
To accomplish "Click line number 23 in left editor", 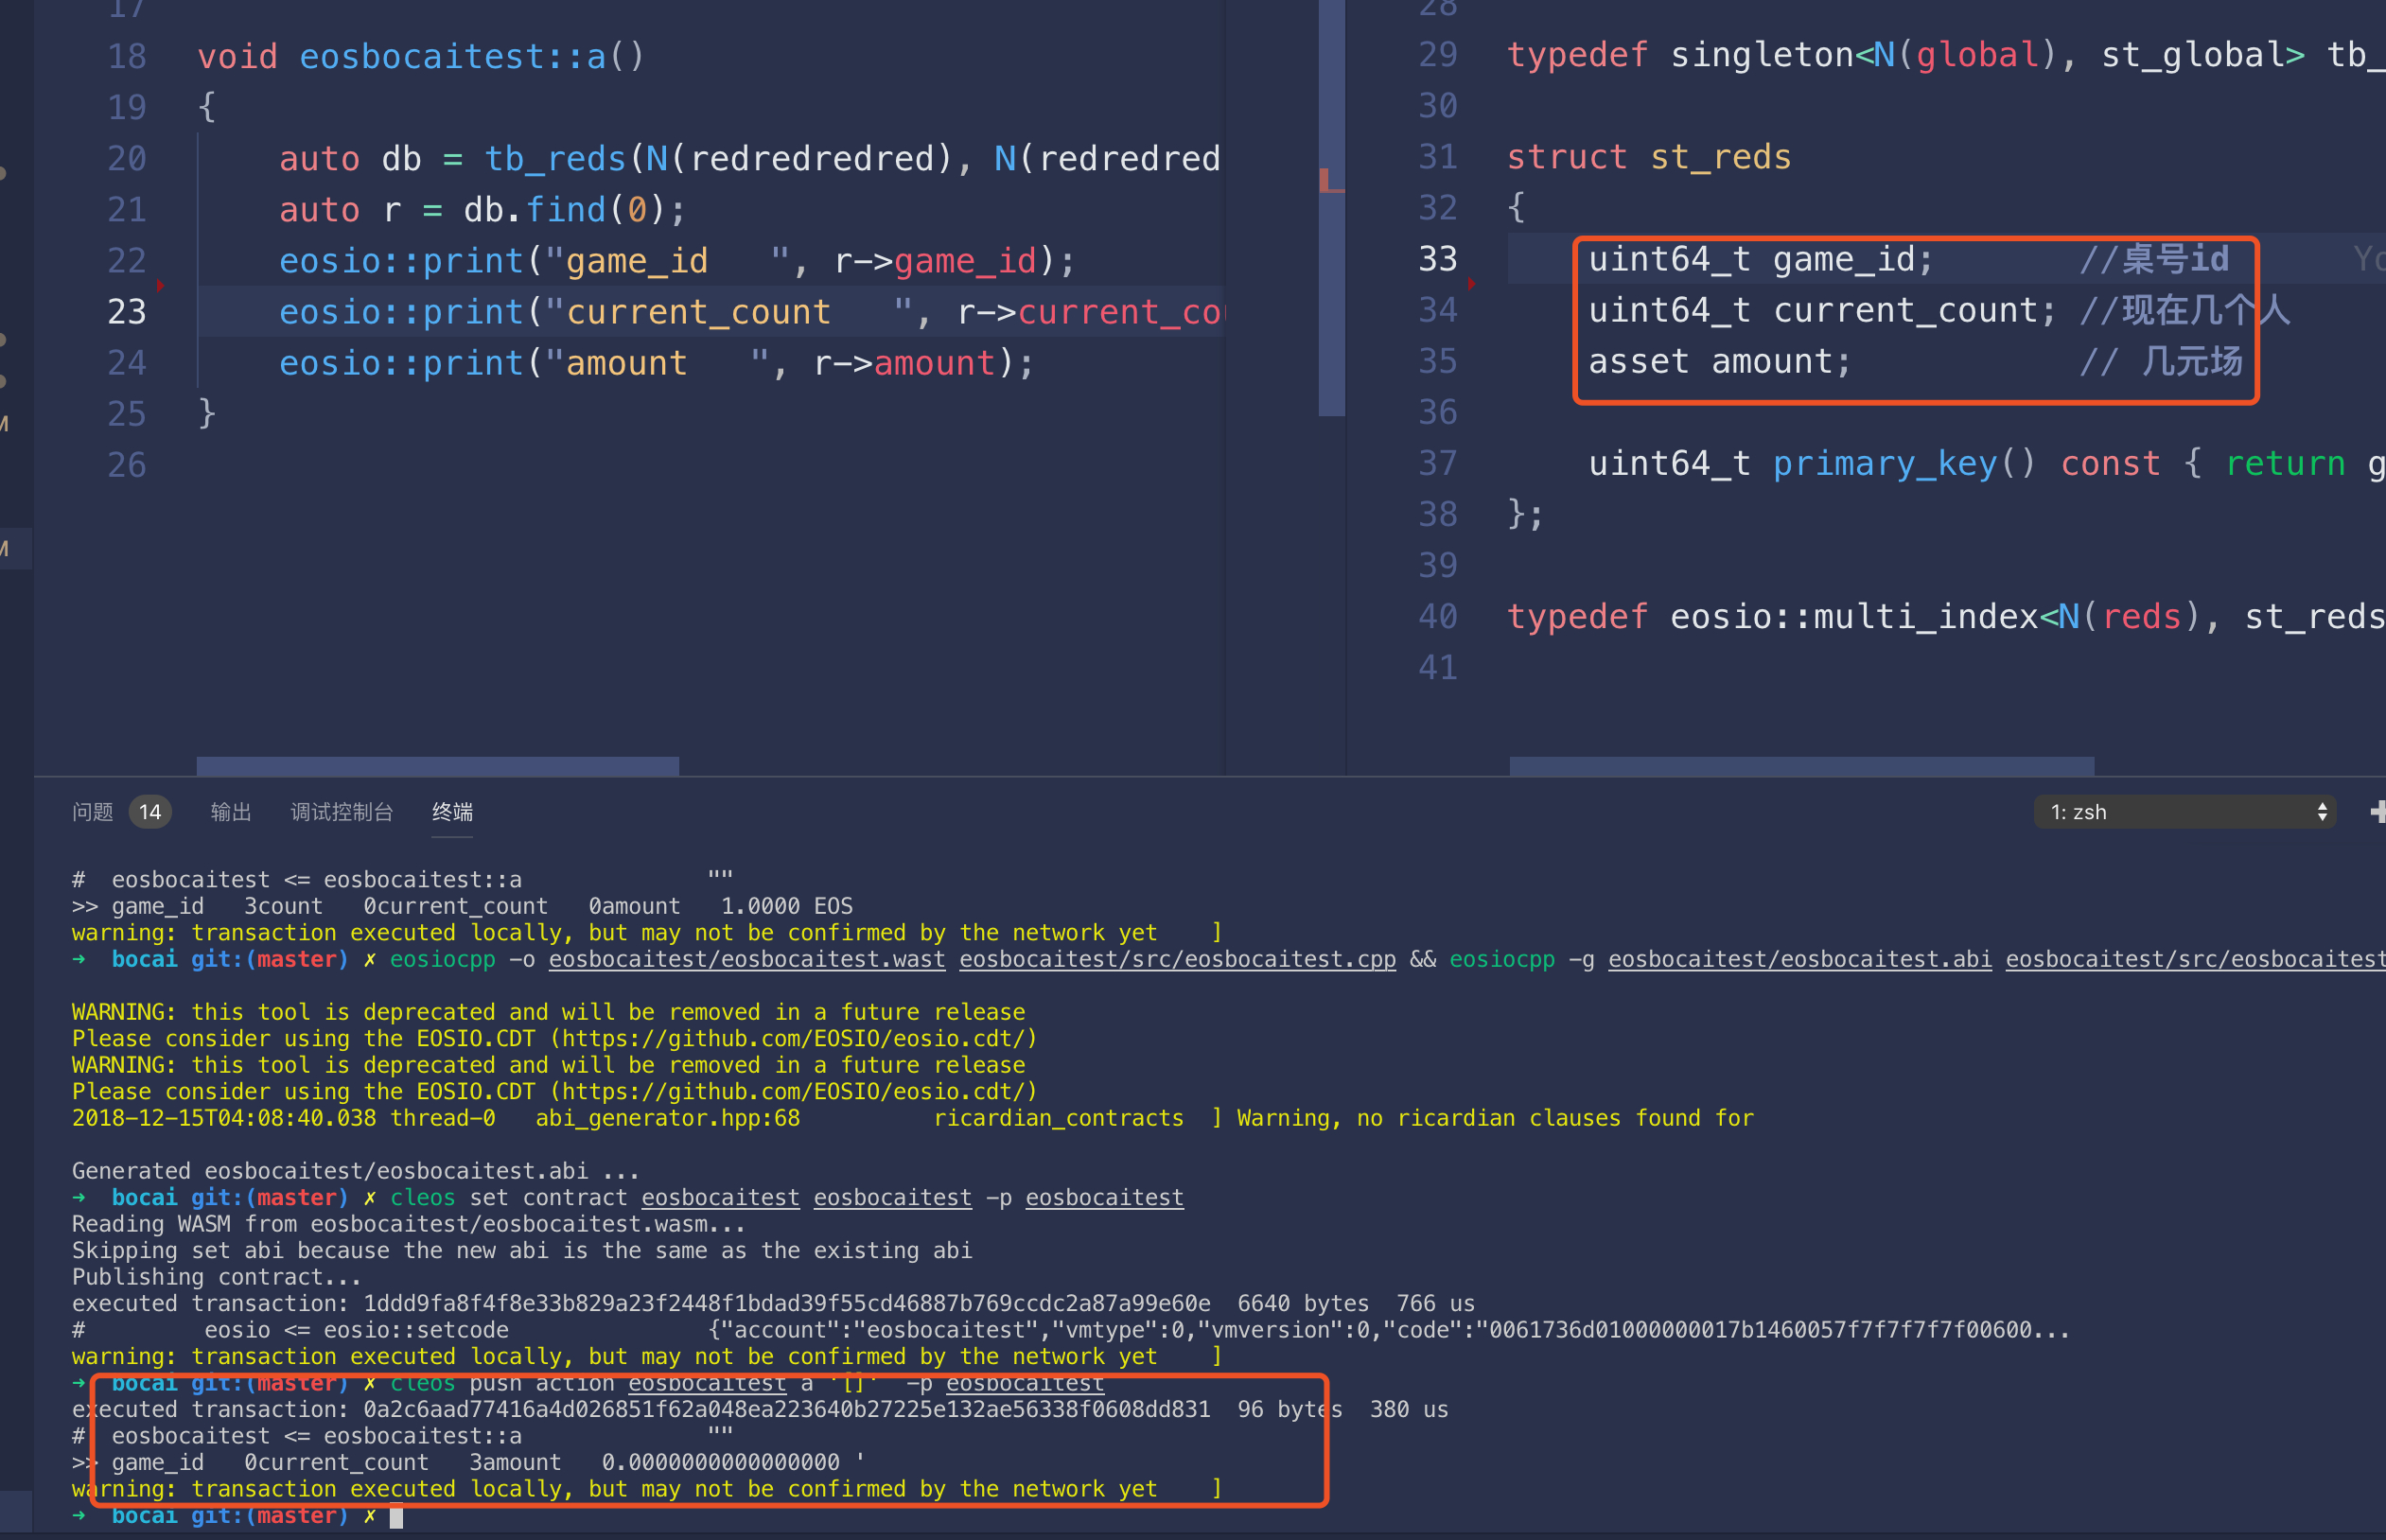I will (x=127, y=312).
